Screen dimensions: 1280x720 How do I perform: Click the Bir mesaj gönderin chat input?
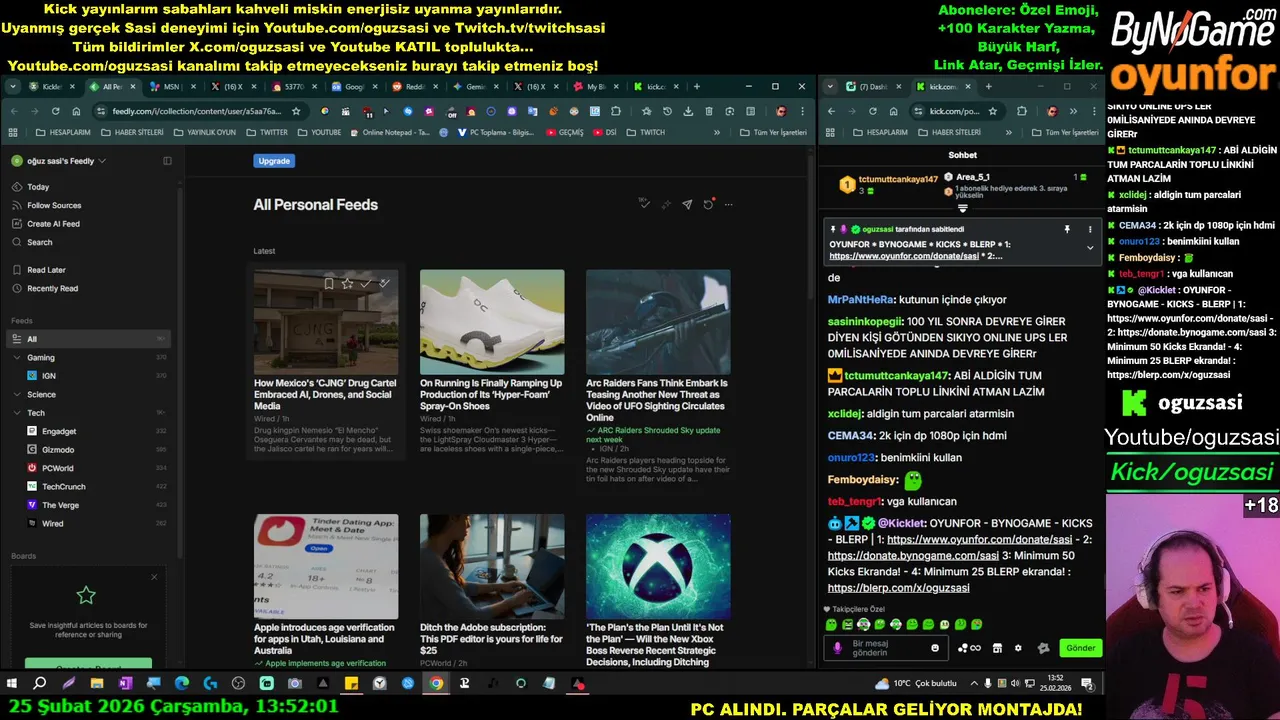pos(888,648)
